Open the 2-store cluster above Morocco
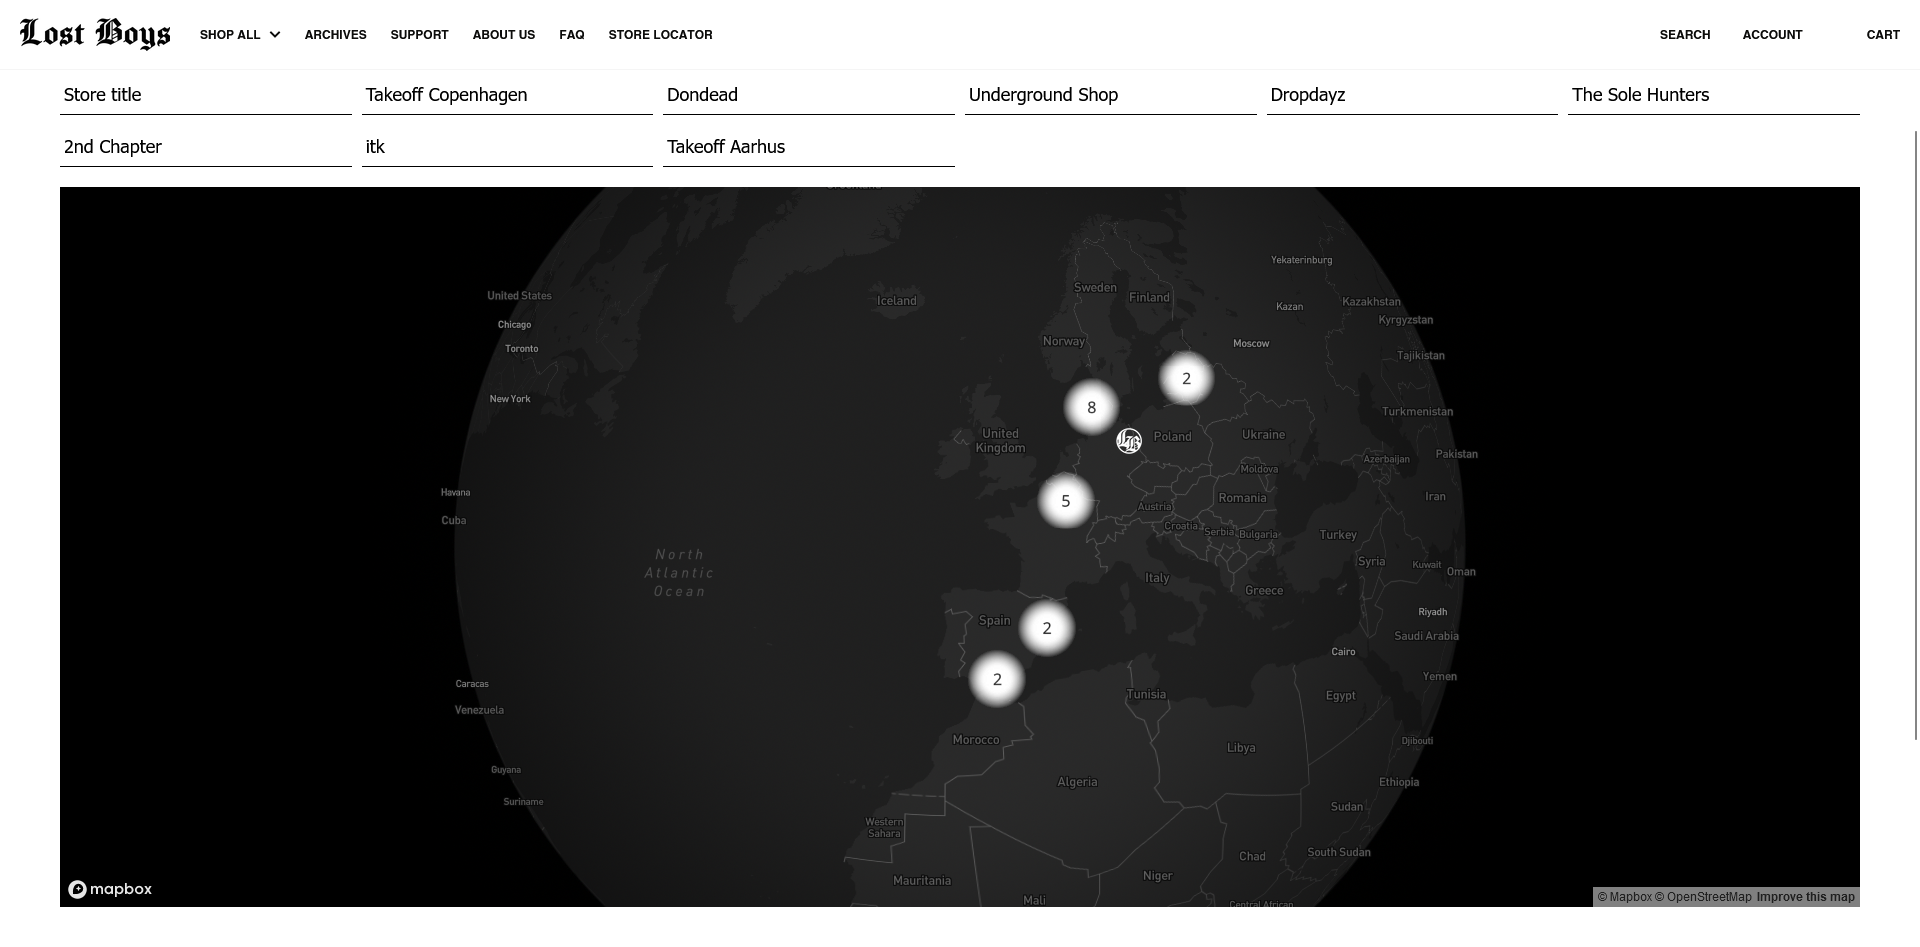 pos(997,679)
